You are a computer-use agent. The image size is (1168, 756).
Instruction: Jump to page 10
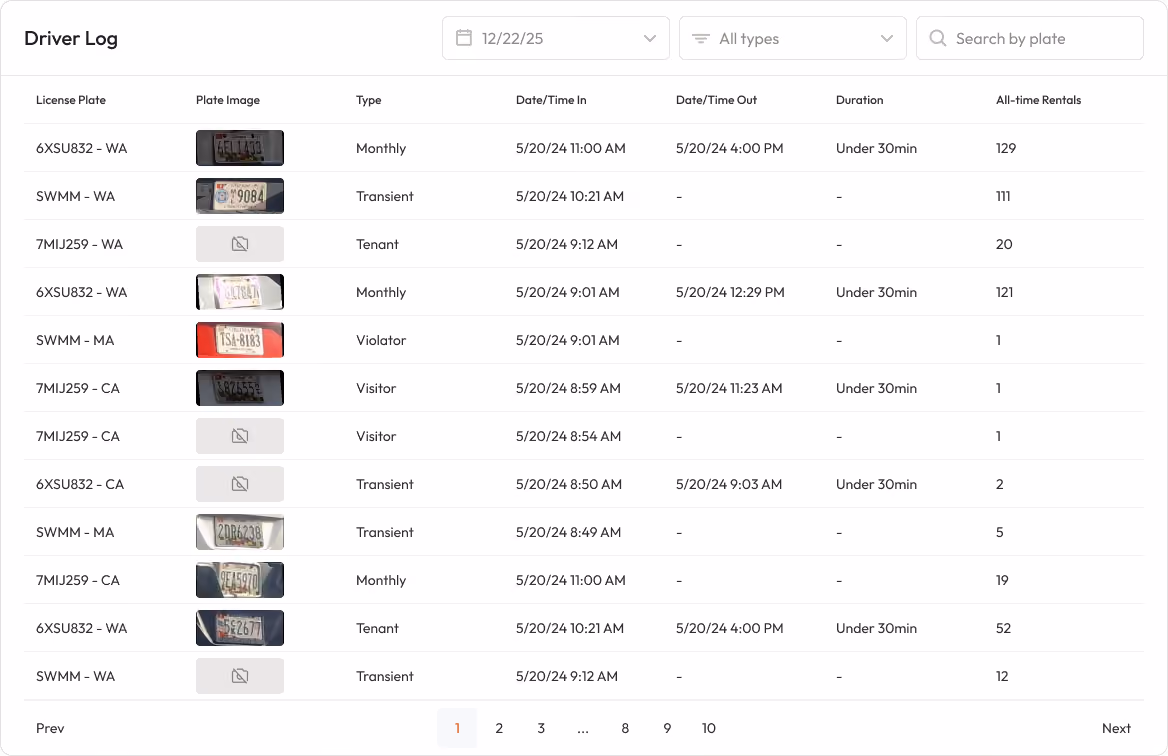coord(708,728)
